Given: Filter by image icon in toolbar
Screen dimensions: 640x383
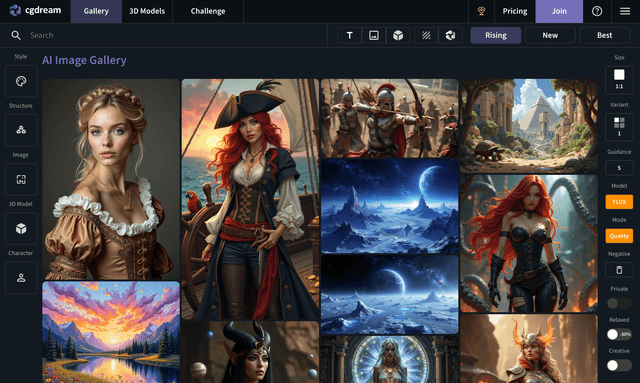Looking at the screenshot, I should (373, 35).
